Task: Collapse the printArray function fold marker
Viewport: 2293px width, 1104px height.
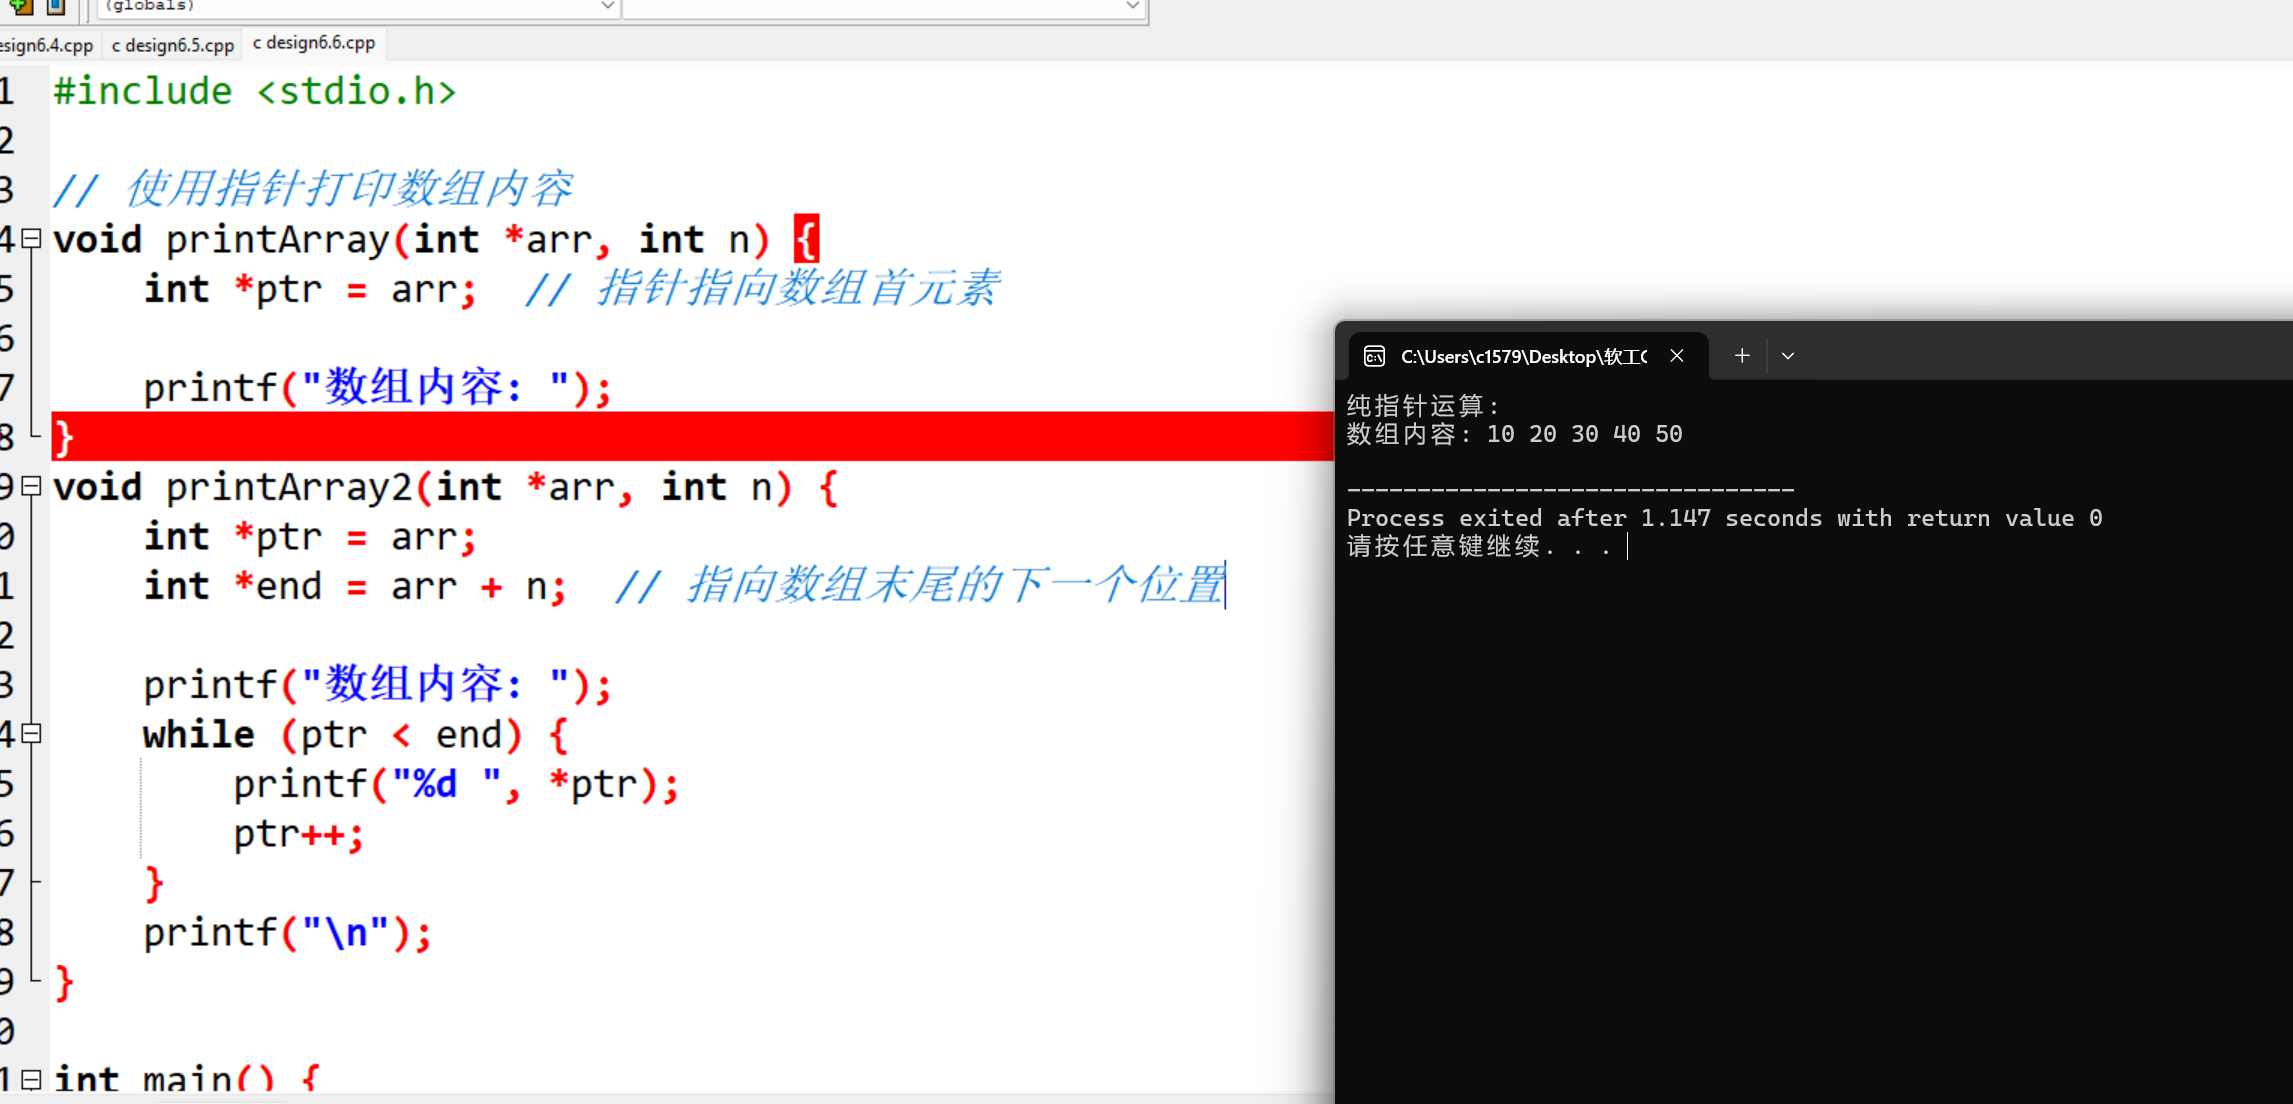Action: coord(29,238)
